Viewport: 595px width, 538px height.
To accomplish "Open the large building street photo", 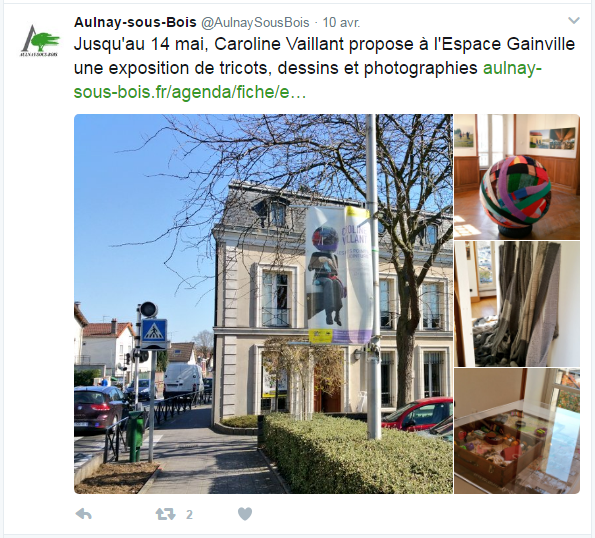I will [x=263, y=304].
